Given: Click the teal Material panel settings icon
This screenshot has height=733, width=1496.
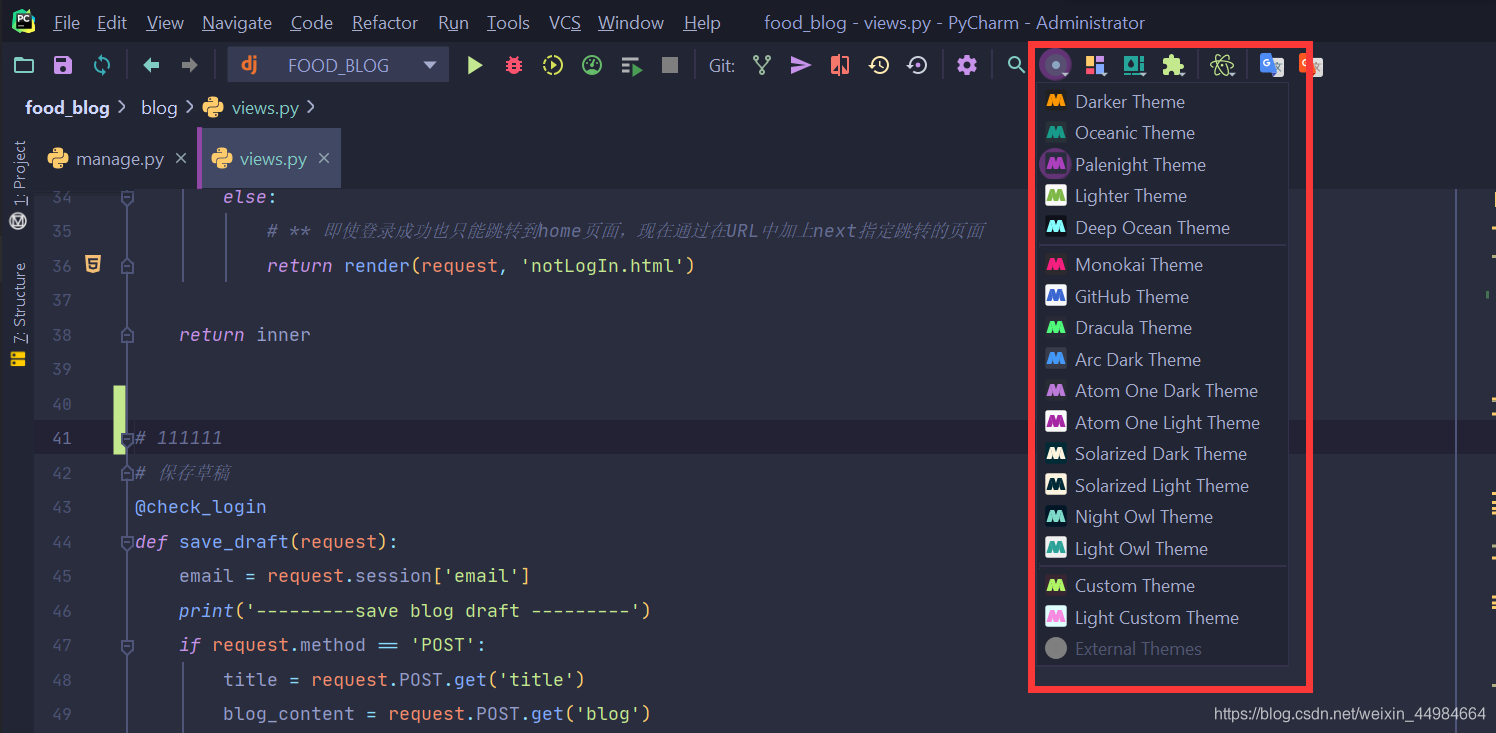Looking at the screenshot, I should coord(1134,66).
